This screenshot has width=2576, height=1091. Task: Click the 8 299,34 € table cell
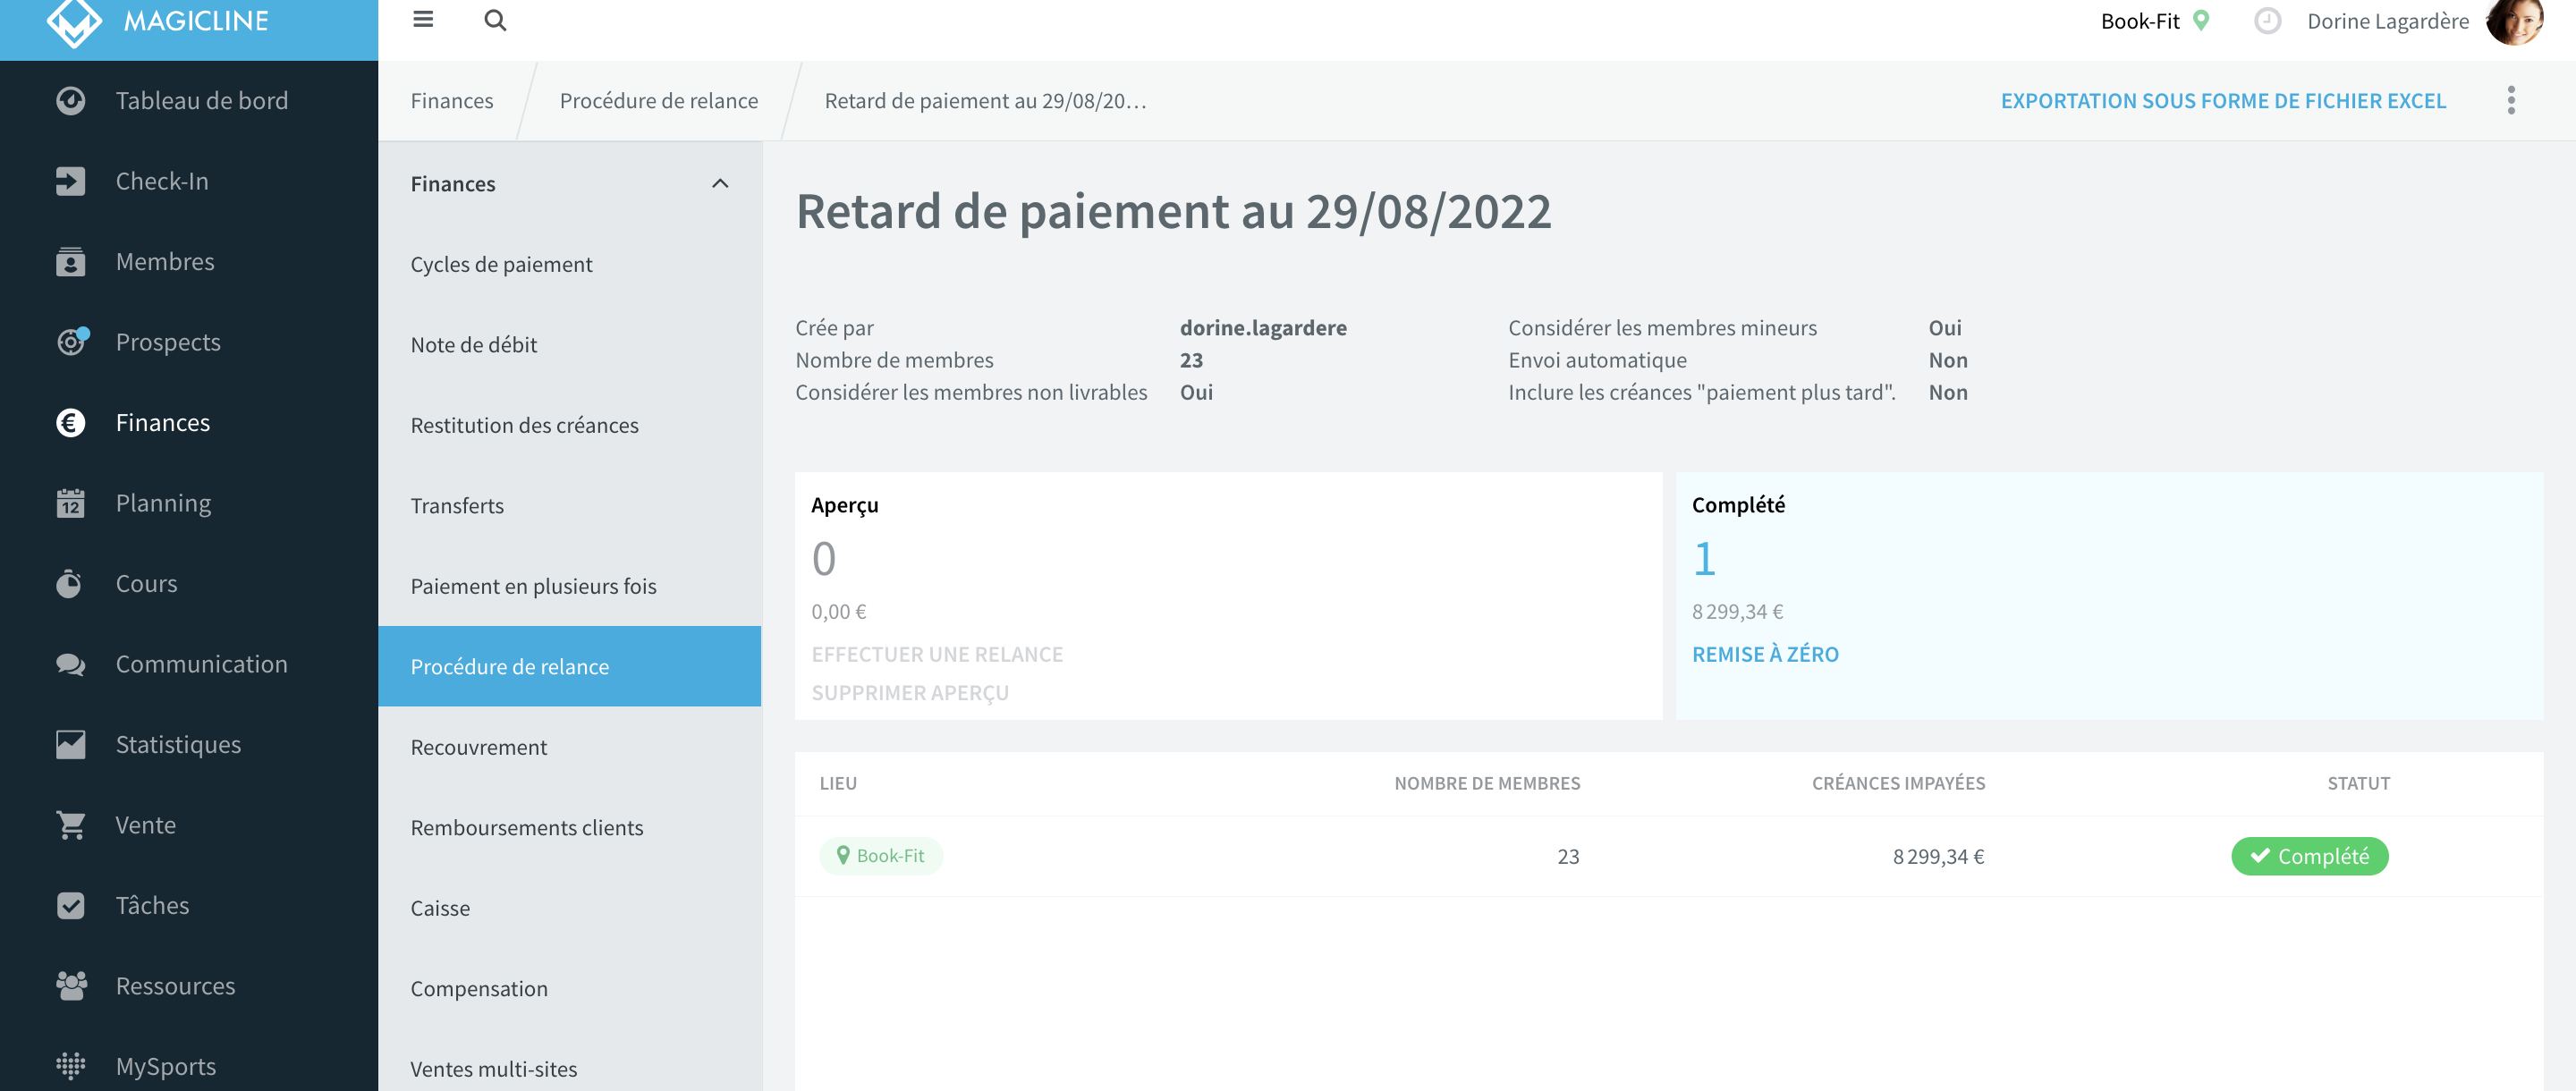click(x=1938, y=856)
